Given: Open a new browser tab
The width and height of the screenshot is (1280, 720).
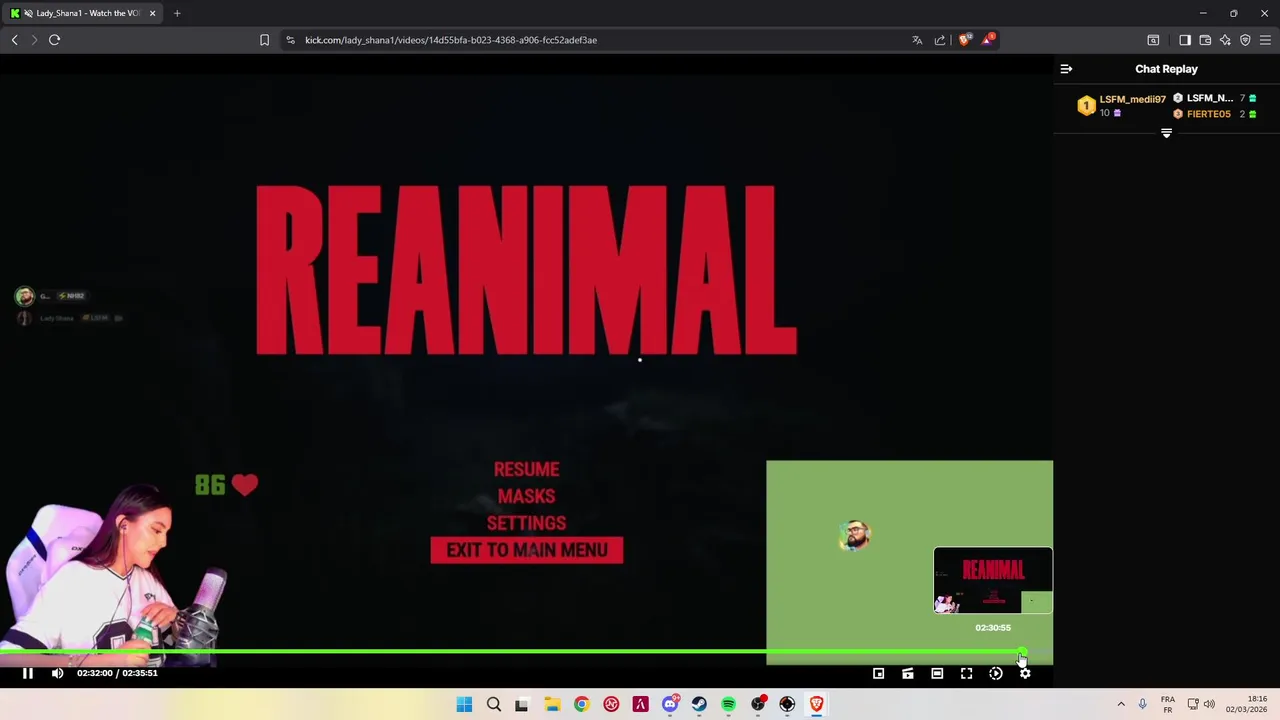Looking at the screenshot, I should coord(177,13).
